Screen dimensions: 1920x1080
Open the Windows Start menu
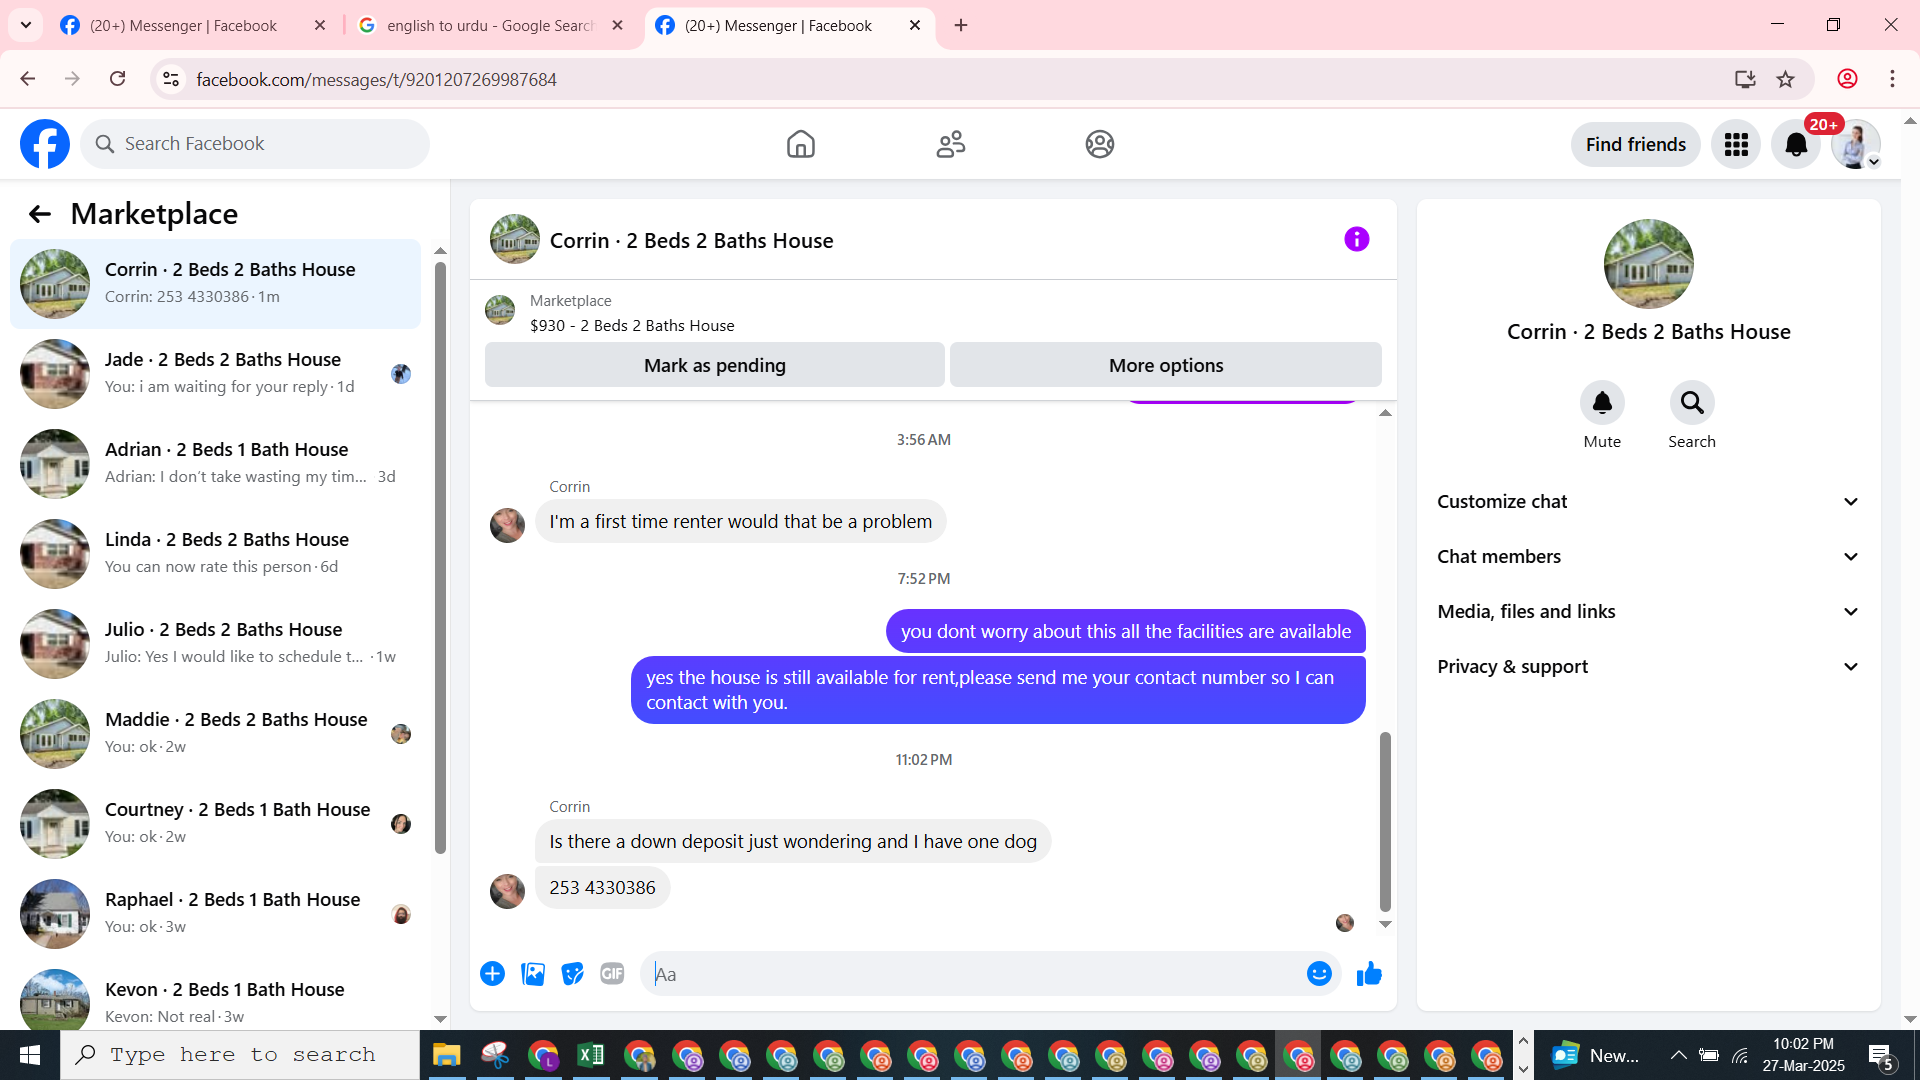click(30, 1055)
